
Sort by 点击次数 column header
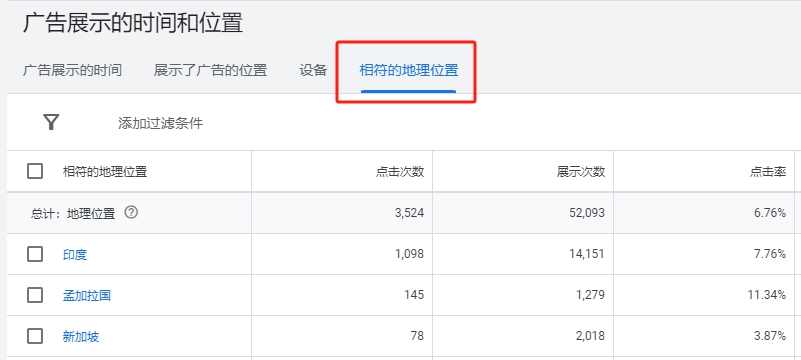[400, 172]
